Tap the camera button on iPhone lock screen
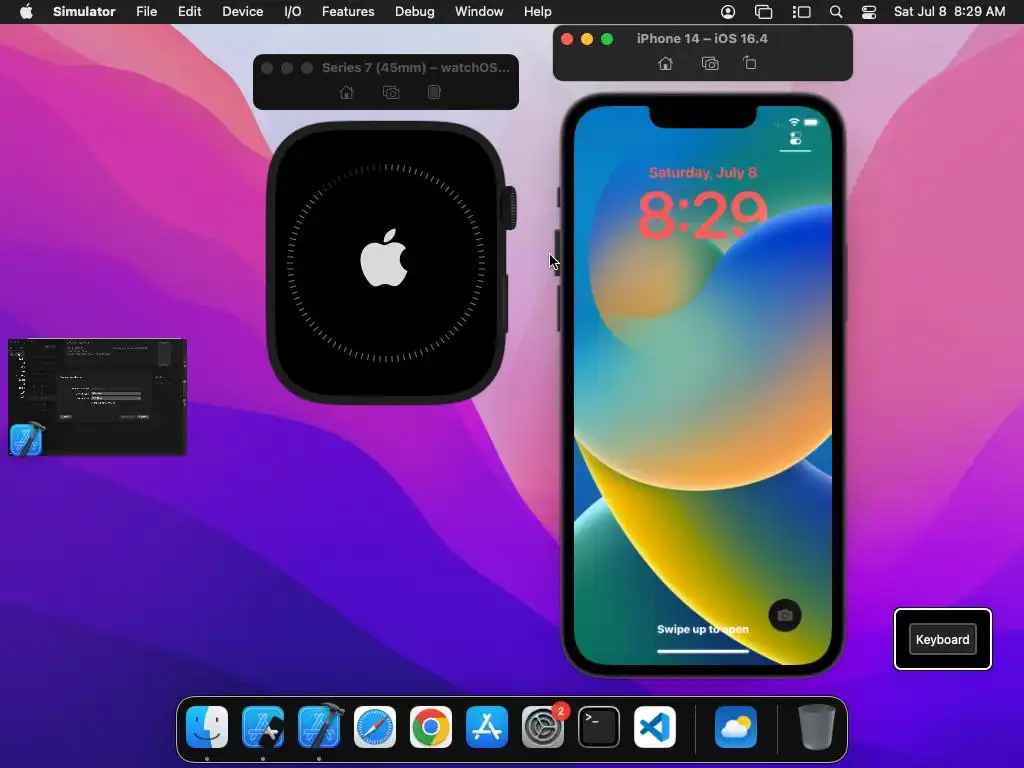This screenshot has height=768, width=1024. (785, 615)
